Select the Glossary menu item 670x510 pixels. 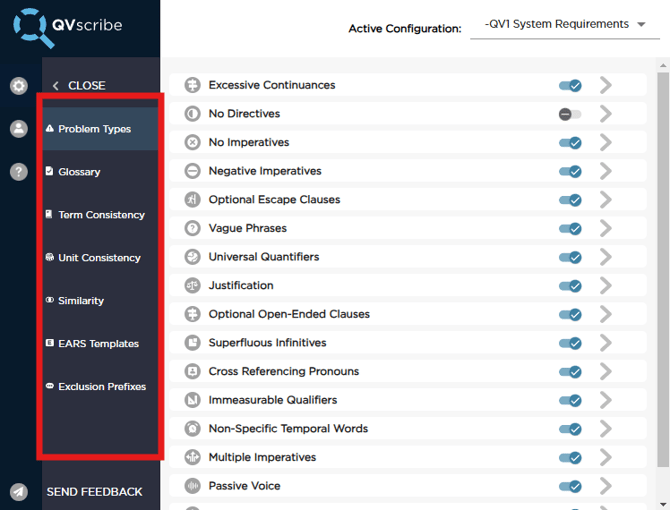(79, 172)
